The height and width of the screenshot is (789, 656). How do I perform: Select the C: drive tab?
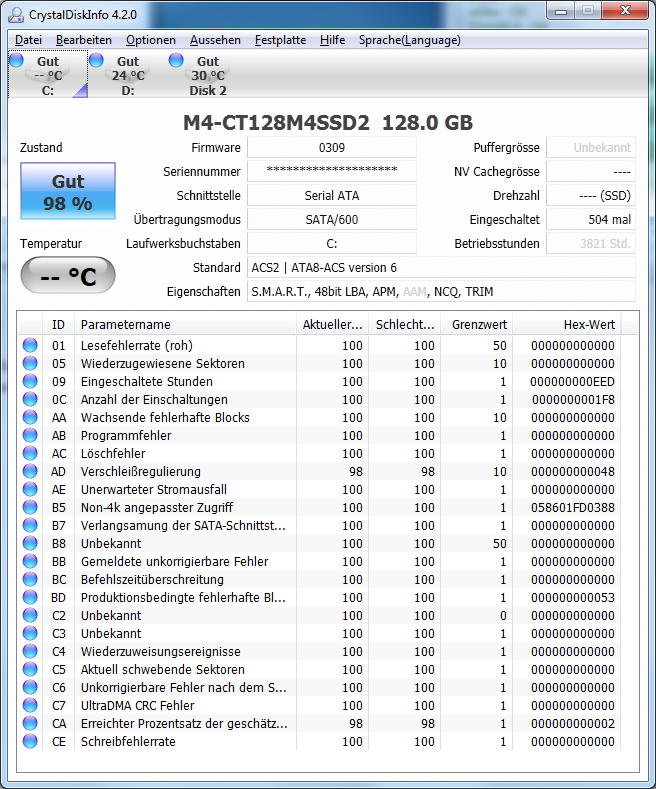coord(48,75)
